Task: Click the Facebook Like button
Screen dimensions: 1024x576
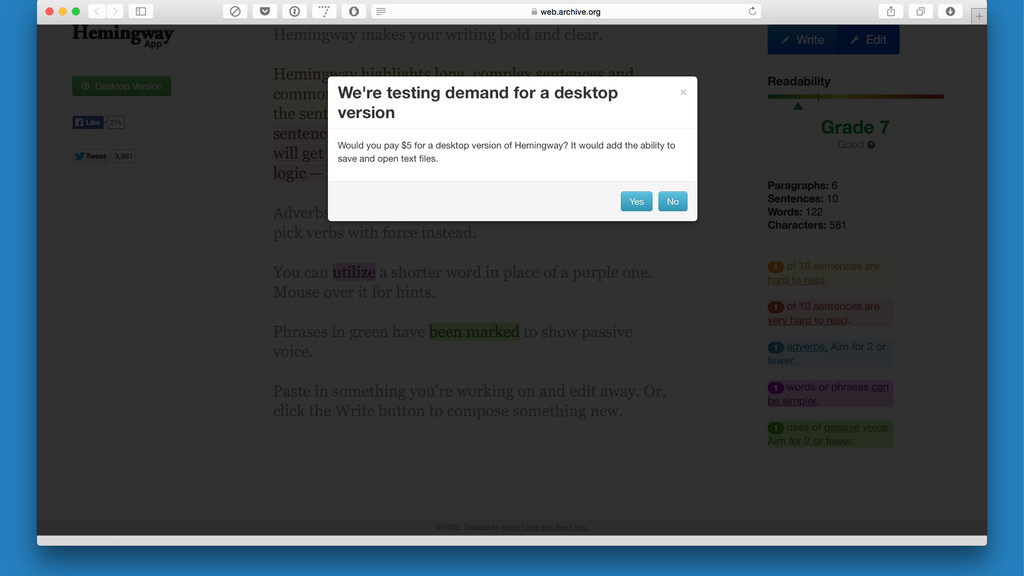Action: click(x=88, y=122)
